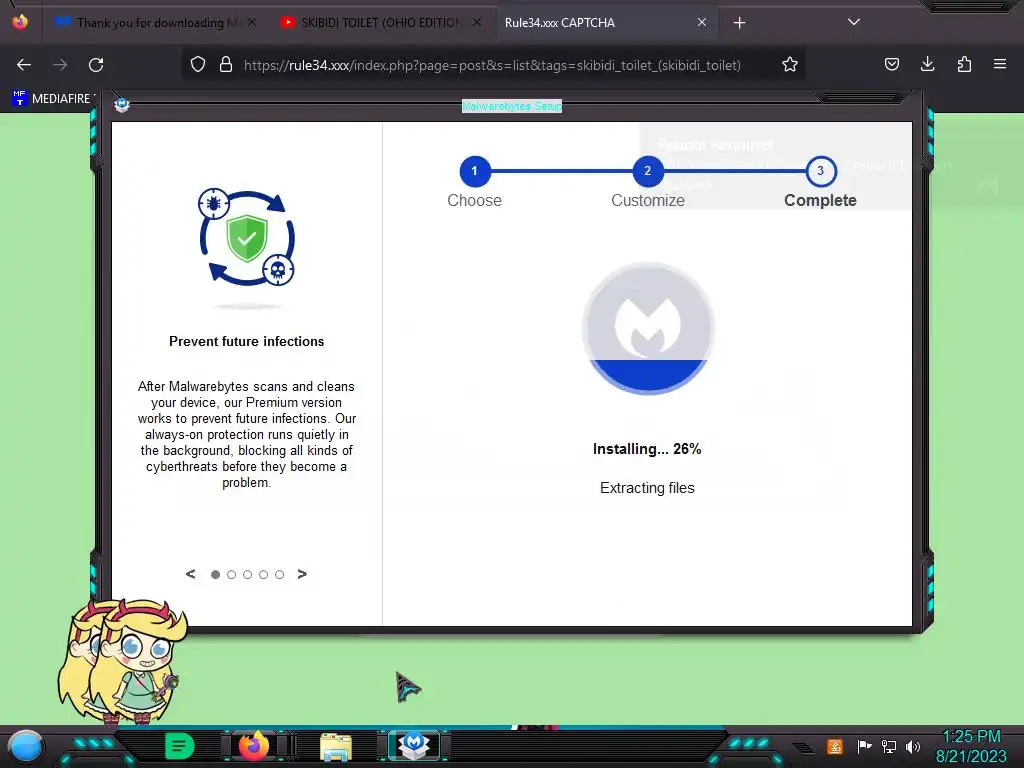Close the SKIBIDI TOILET tab
Viewport: 1024px width, 768px height.
point(477,22)
